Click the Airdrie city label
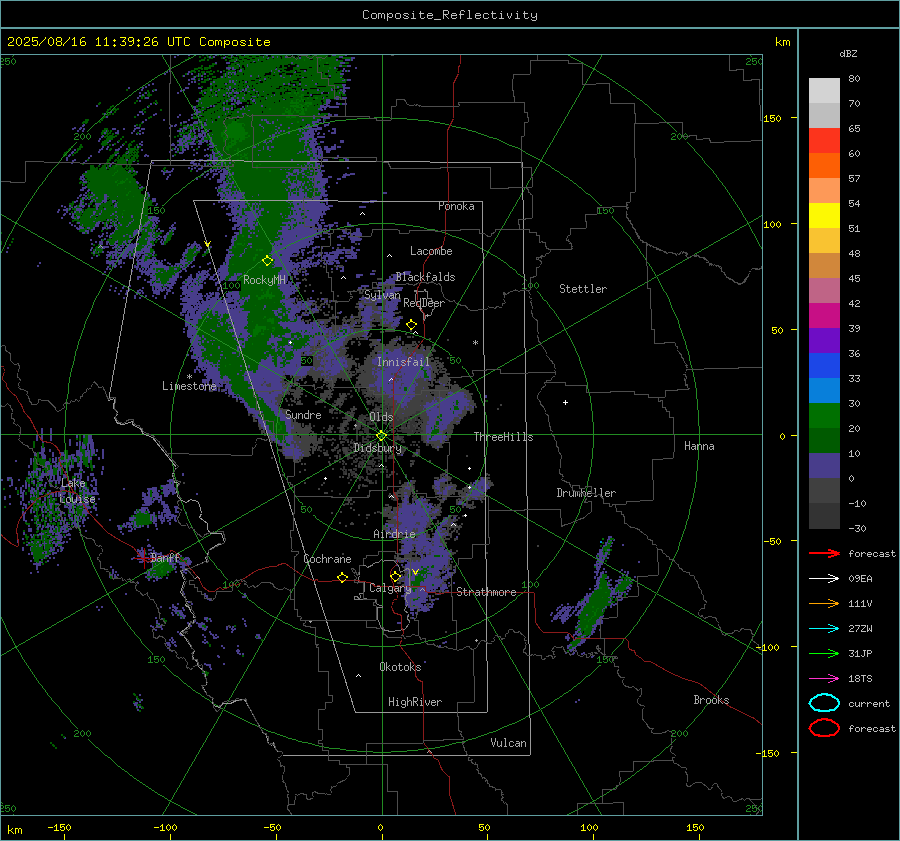Image resolution: width=900 pixels, height=841 pixels. 394,534
